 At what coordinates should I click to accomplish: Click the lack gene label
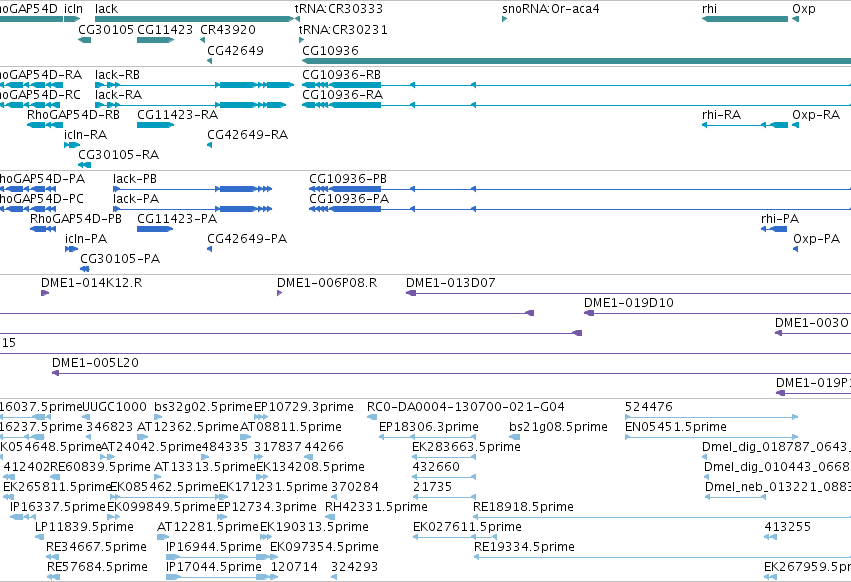click(x=106, y=9)
